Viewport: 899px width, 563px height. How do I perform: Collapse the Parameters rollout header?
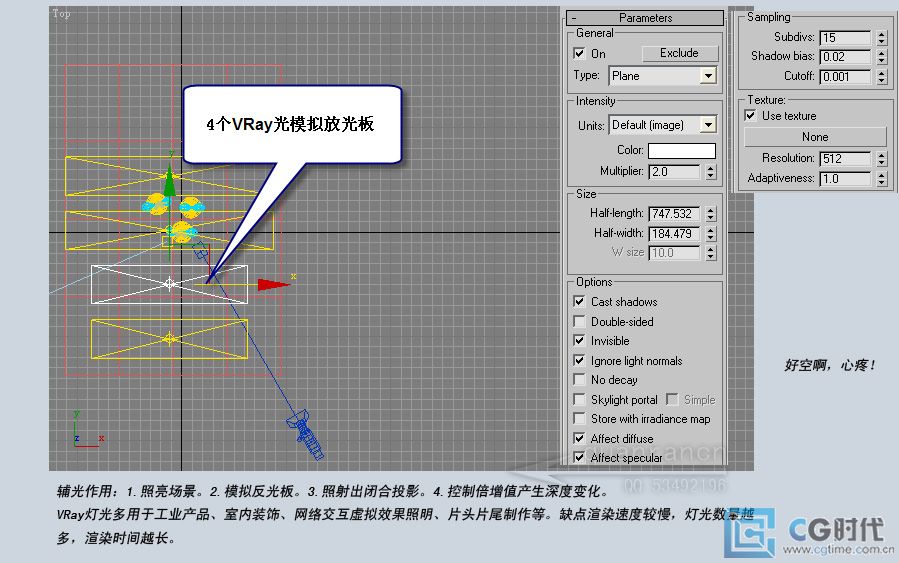(x=645, y=18)
